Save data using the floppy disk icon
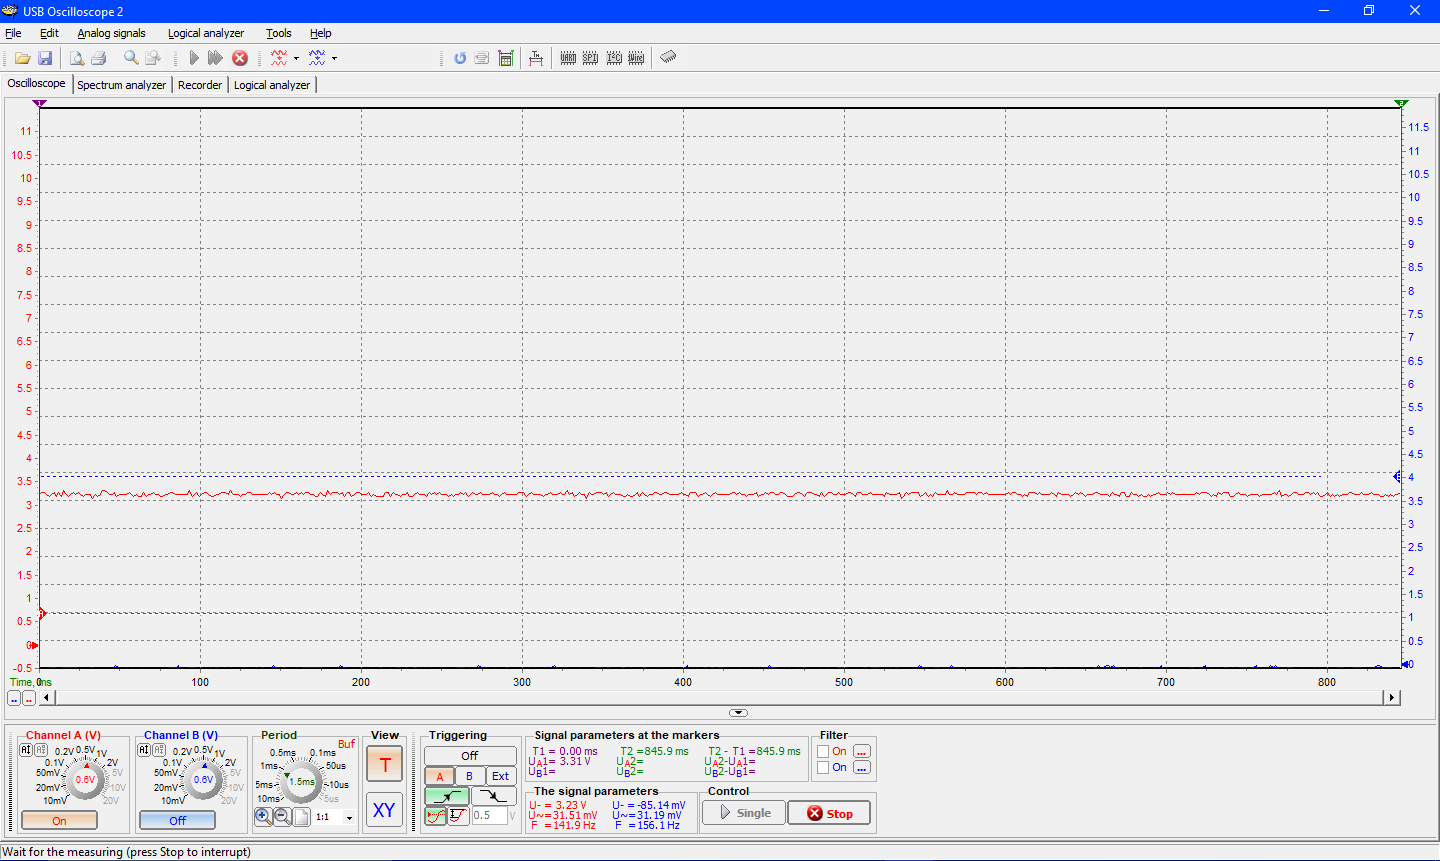The width and height of the screenshot is (1440, 861). (x=45, y=58)
